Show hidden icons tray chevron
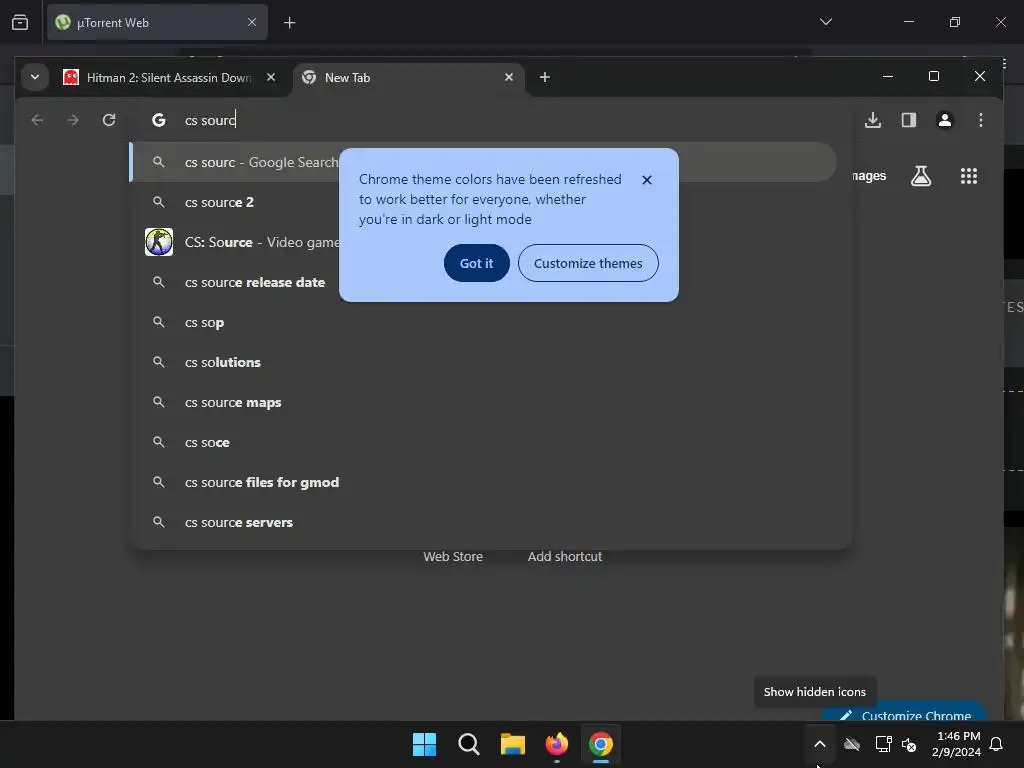 click(820, 744)
